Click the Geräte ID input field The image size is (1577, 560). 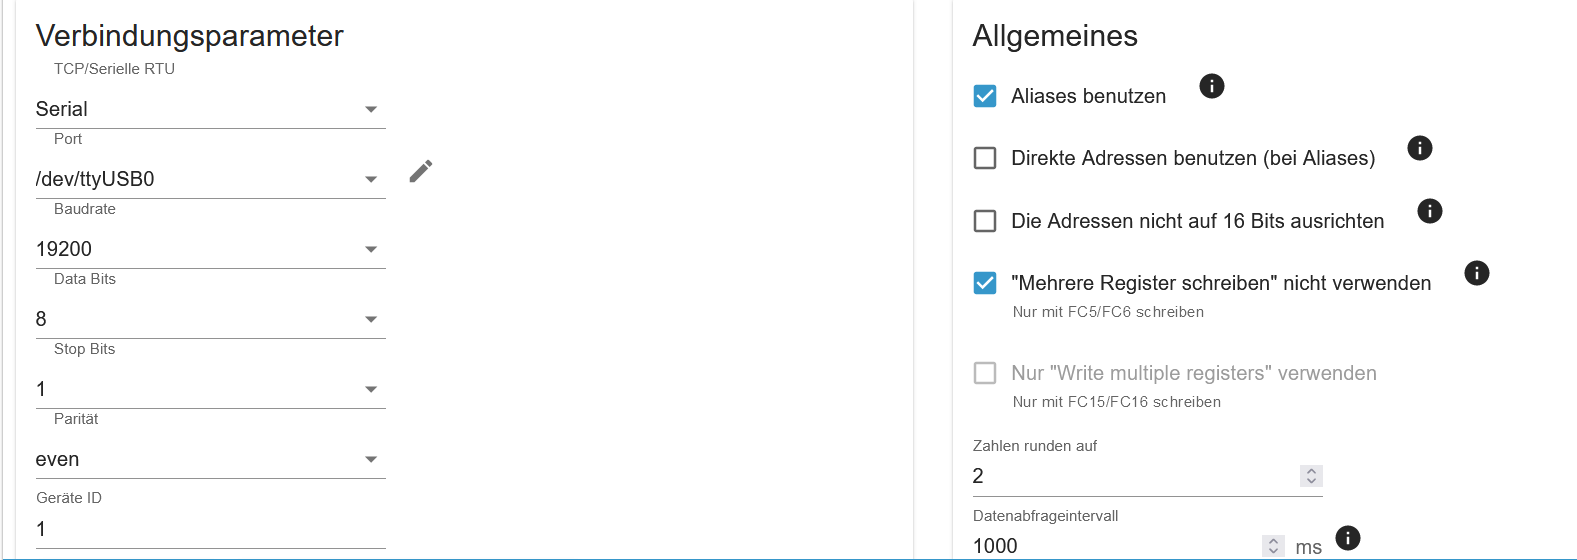point(210,529)
